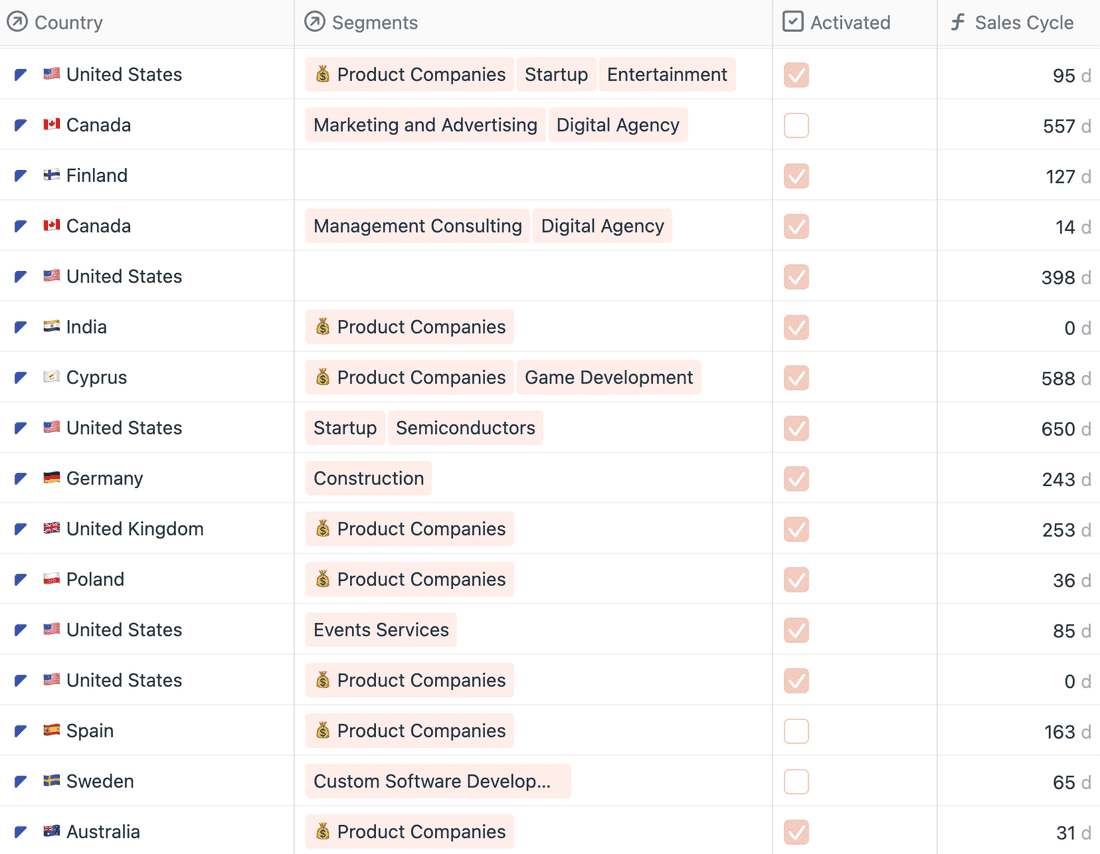Open the Sales Cycle column menu
Image resolution: width=1100 pixels, height=854 pixels.
click(x=1024, y=22)
